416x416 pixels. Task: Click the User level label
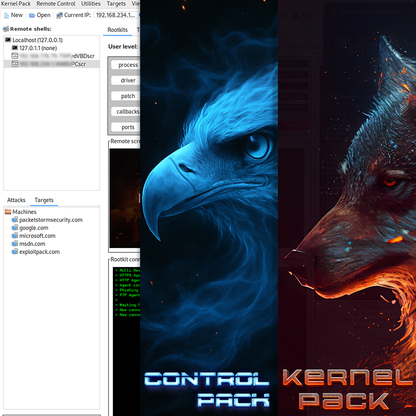[x=123, y=47]
